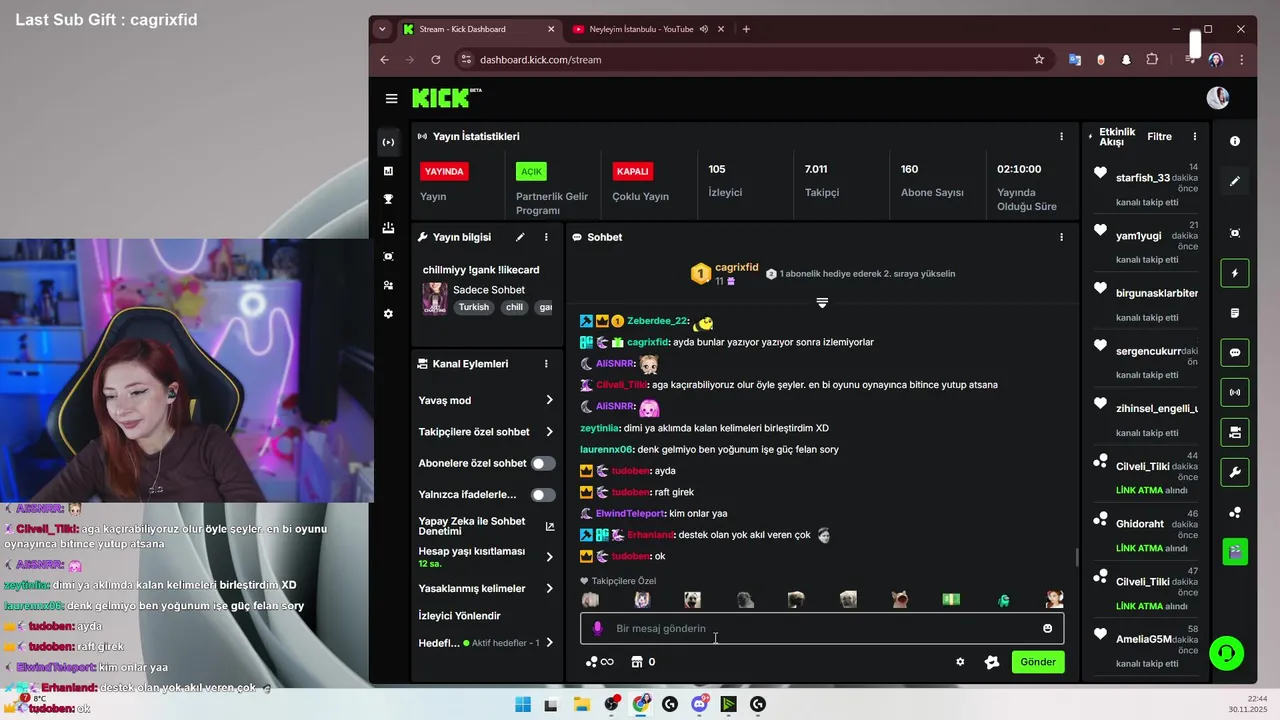Switch to Stream - Kick Dashboard tab
Screen dimensions: 1280x720
pos(480,29)
